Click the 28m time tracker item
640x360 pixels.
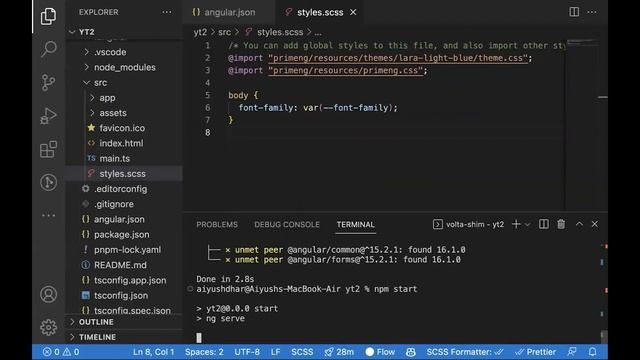pos(339,352)
